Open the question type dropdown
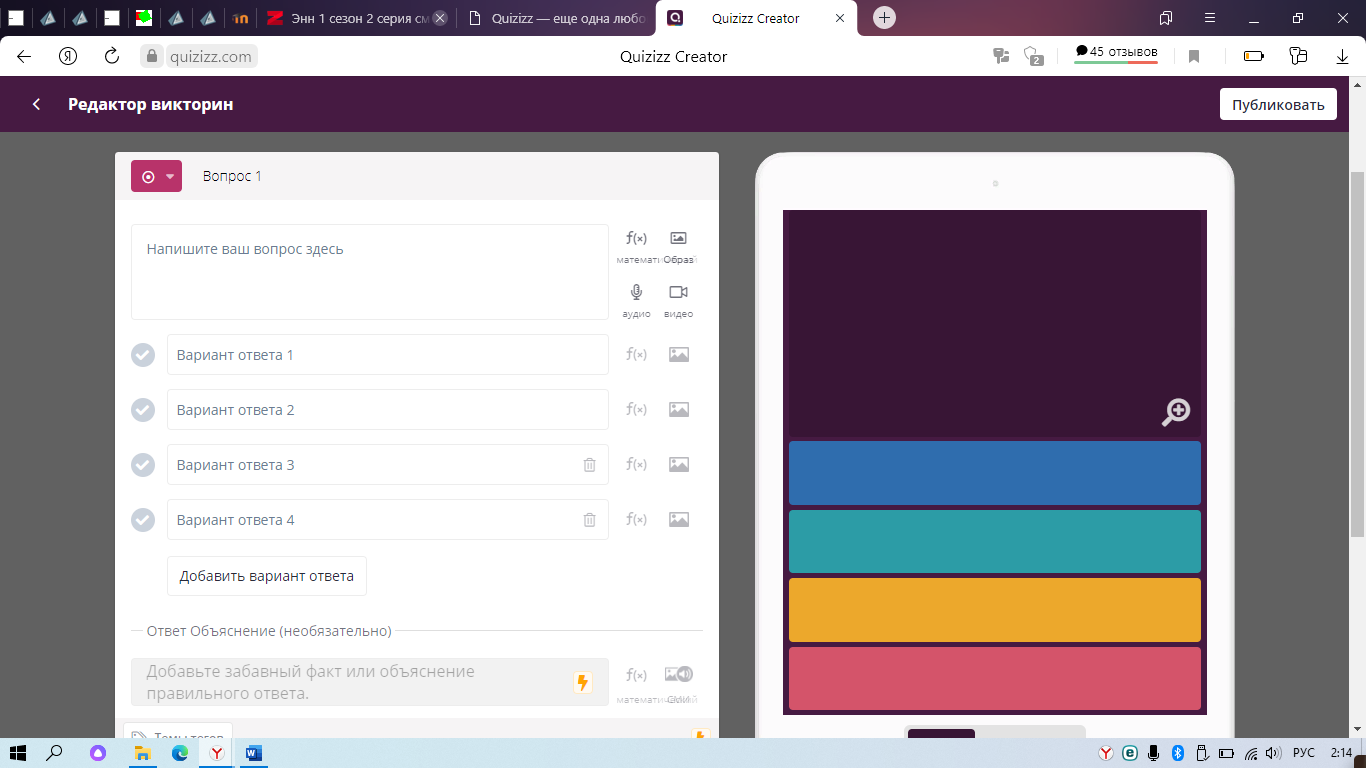1366x768 pixels. click(156, 176)
